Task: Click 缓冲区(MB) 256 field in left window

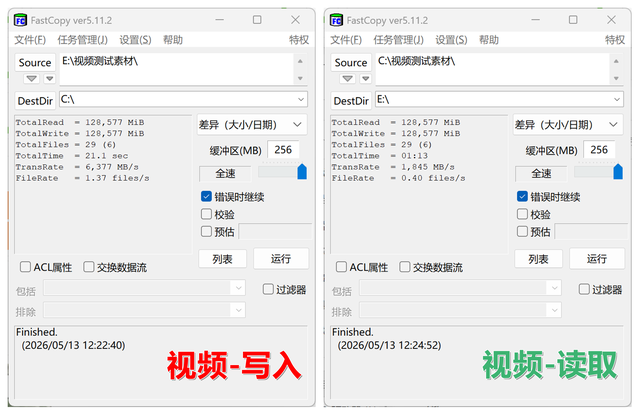Action: coord(283,150)
